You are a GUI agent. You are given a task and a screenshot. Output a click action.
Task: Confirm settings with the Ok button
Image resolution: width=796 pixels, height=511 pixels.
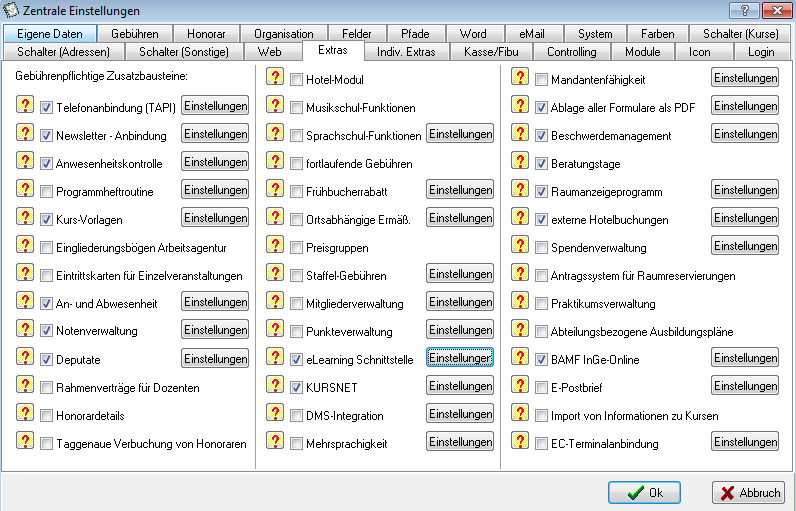(644, 492)
